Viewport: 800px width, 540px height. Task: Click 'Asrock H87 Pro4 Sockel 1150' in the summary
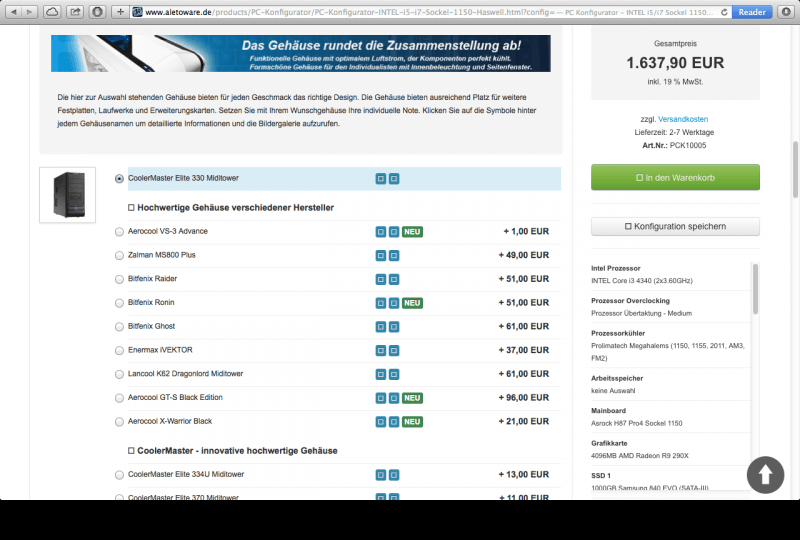click(636, 423)
